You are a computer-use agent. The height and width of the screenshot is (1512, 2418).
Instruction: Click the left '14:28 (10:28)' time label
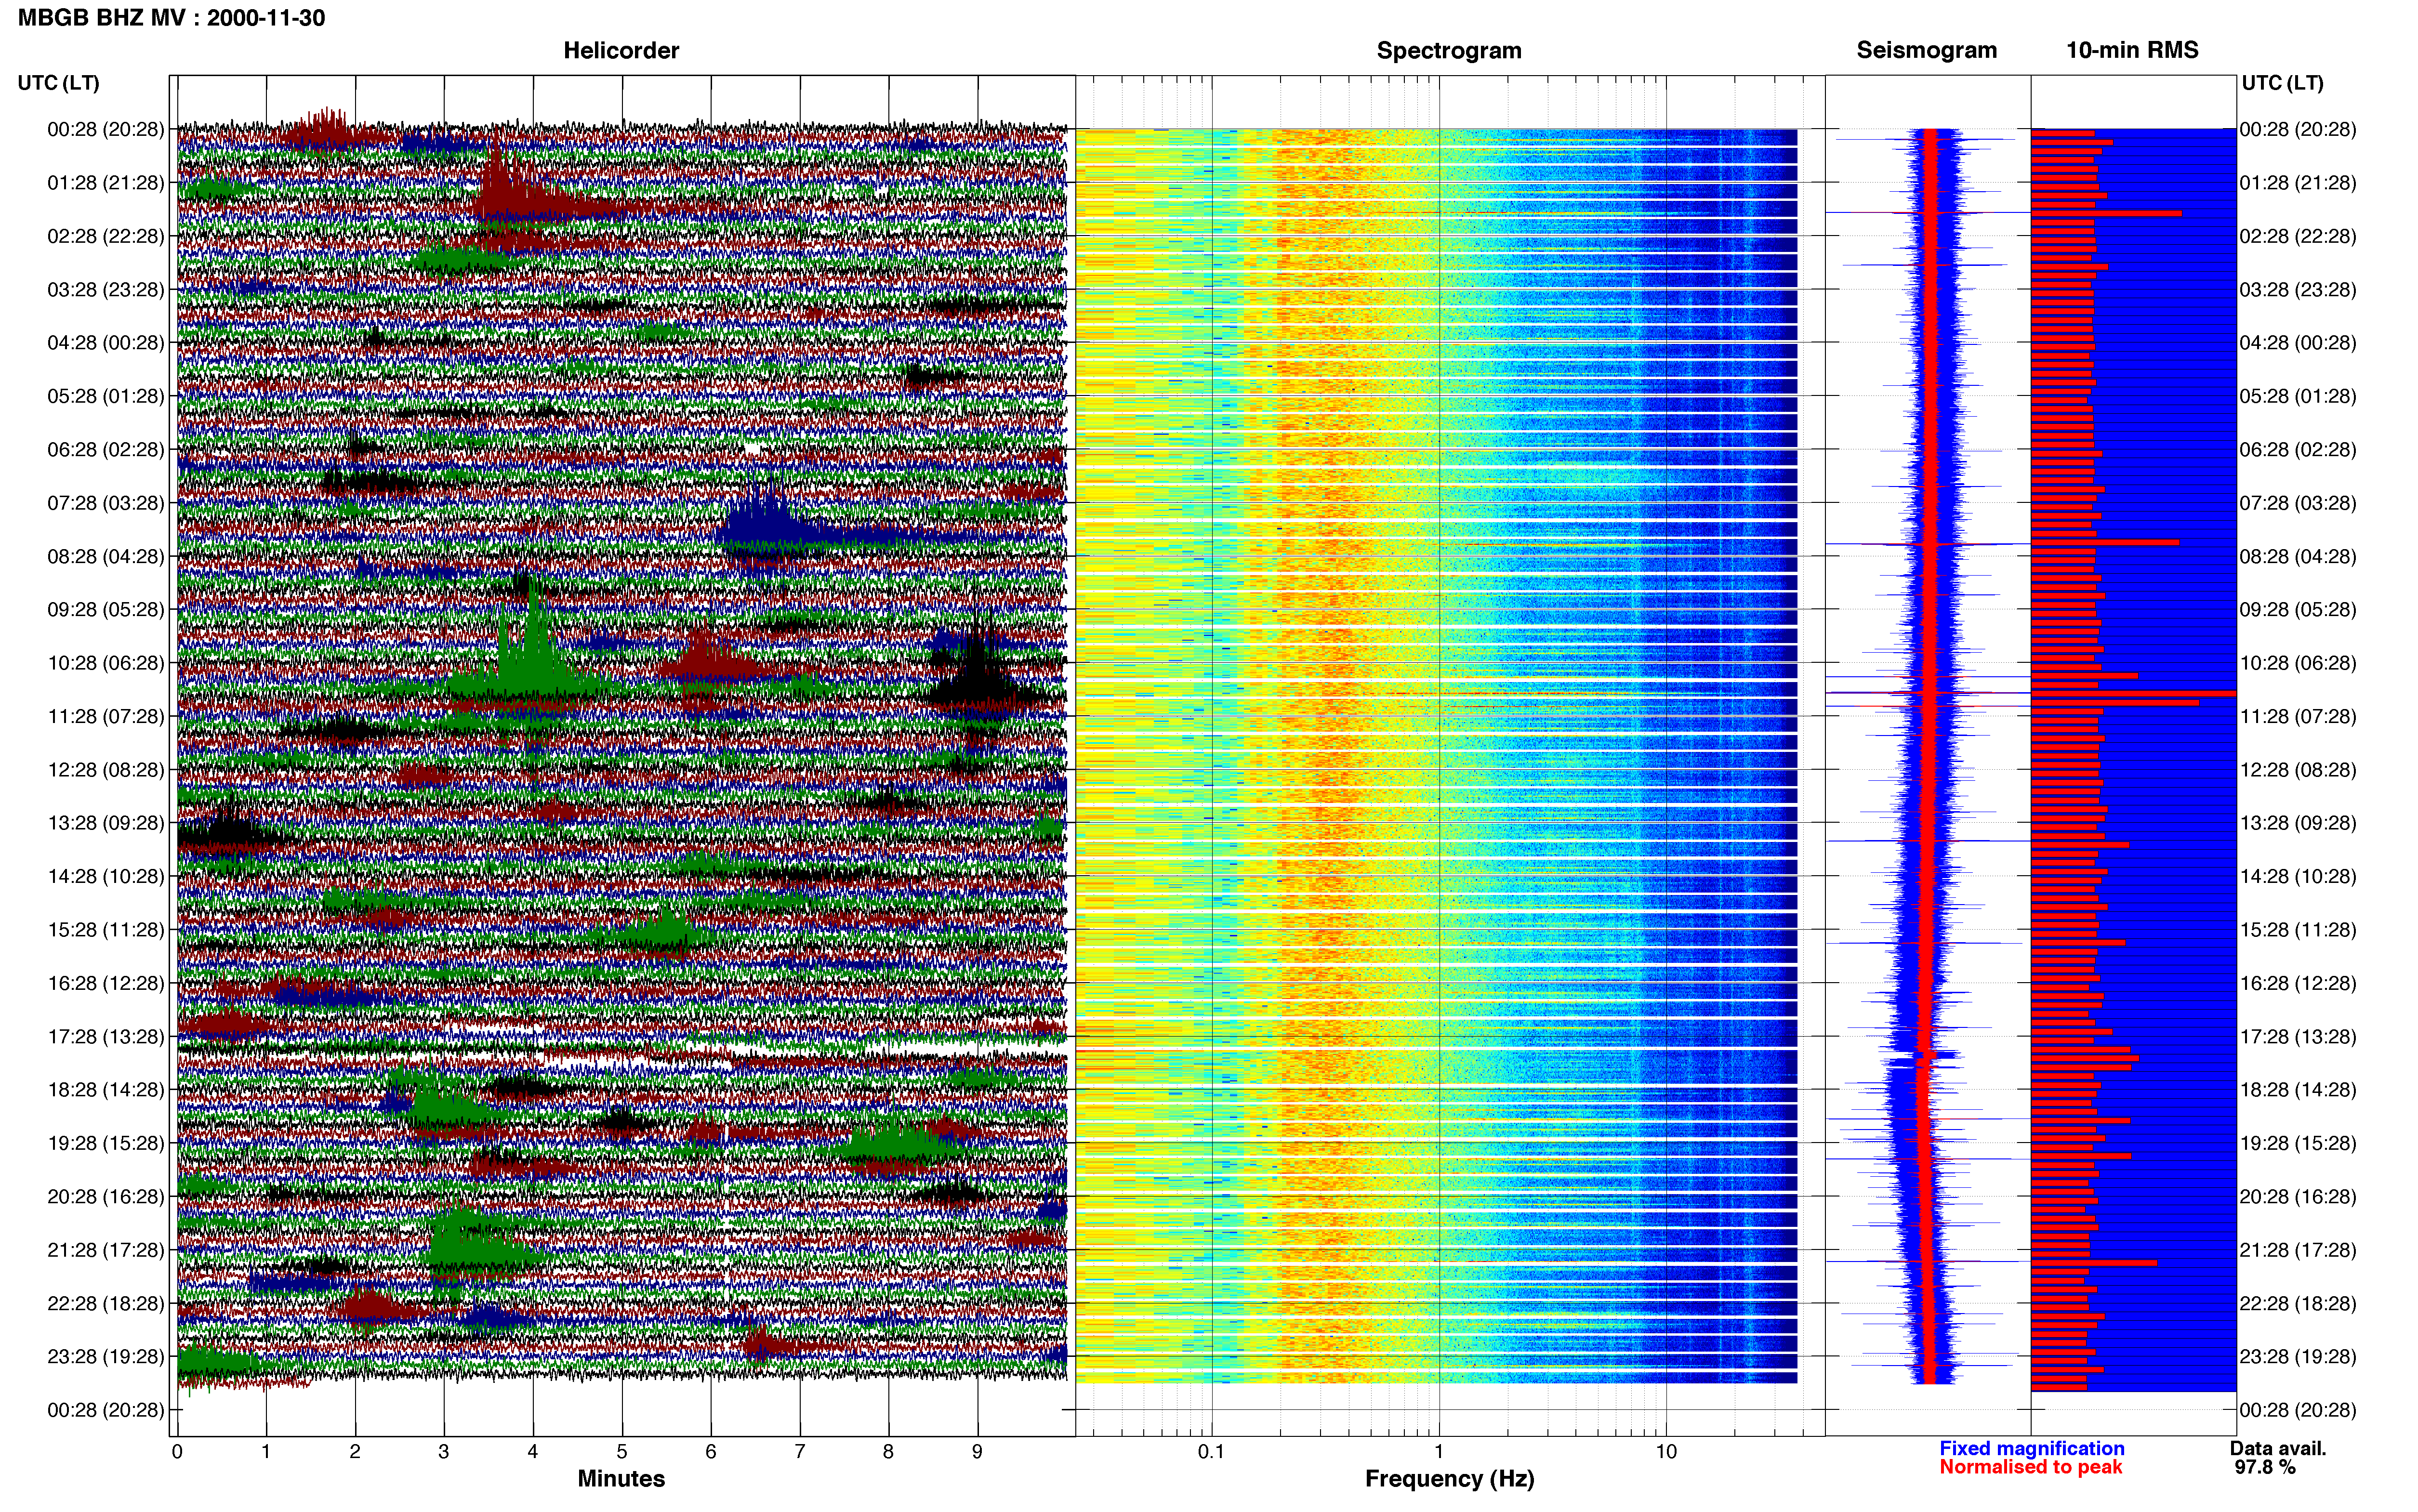pos(106,876)
